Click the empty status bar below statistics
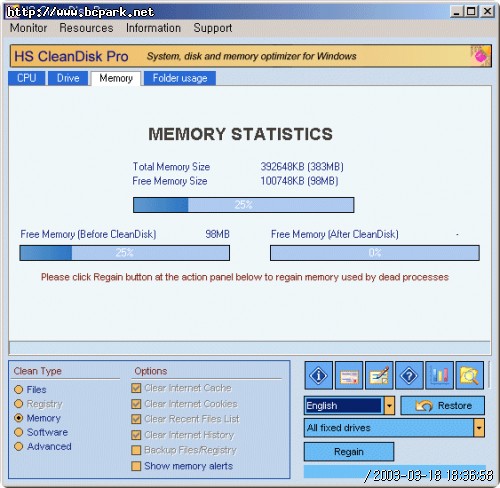 tap(250, 348)
